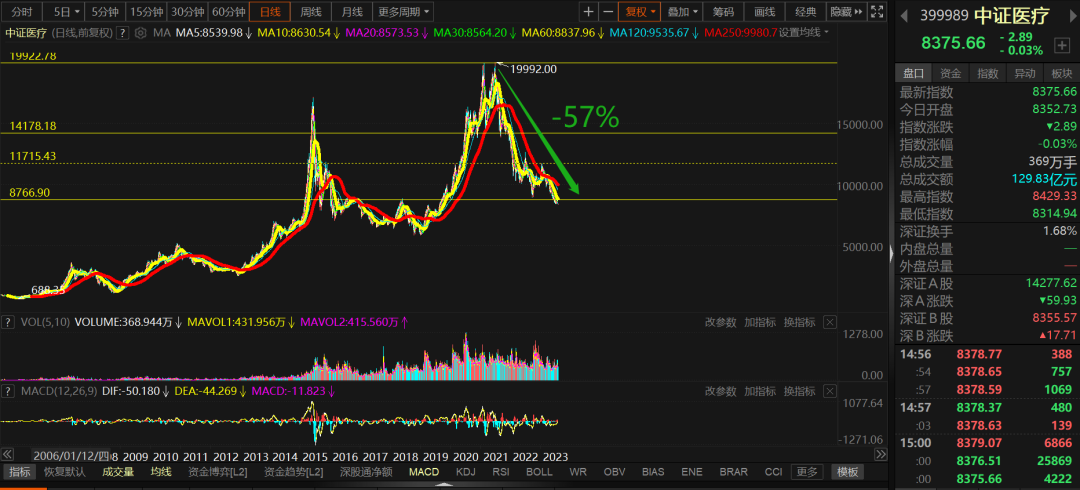Image resolution: width=1080 pixels, height=490 pixels.
Task: Switch to the 月线 monthly tab
Action: point(352,12)
